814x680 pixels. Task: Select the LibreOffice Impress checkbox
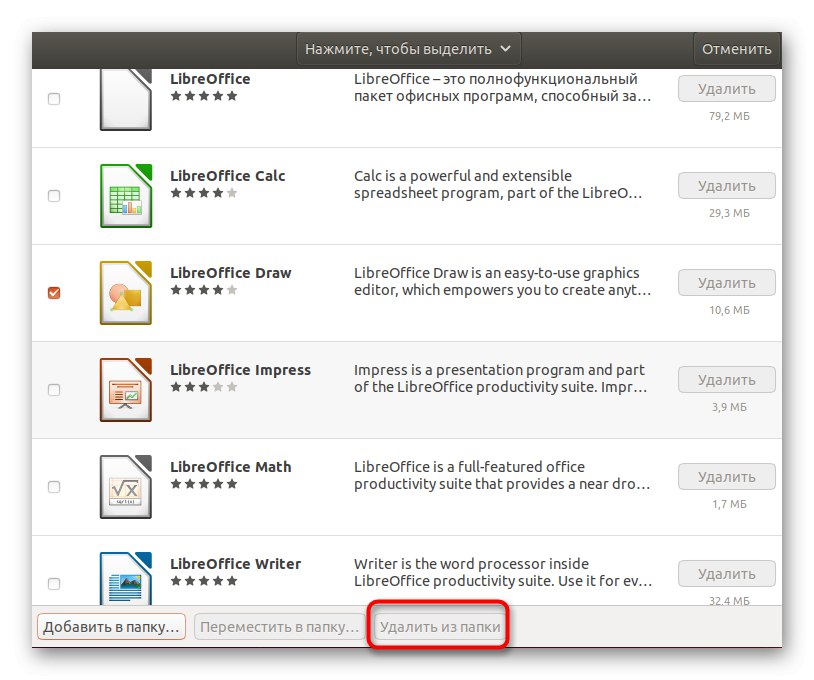(54, 390)
